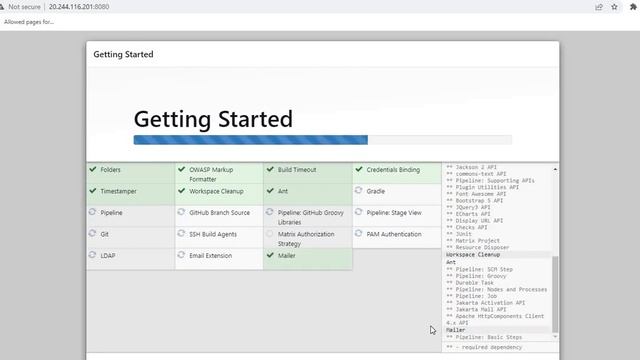The height and width of the screenshot is (360, 640).
Task: Click the spinner icon beside LDAP
Action: tap(93, 255)
